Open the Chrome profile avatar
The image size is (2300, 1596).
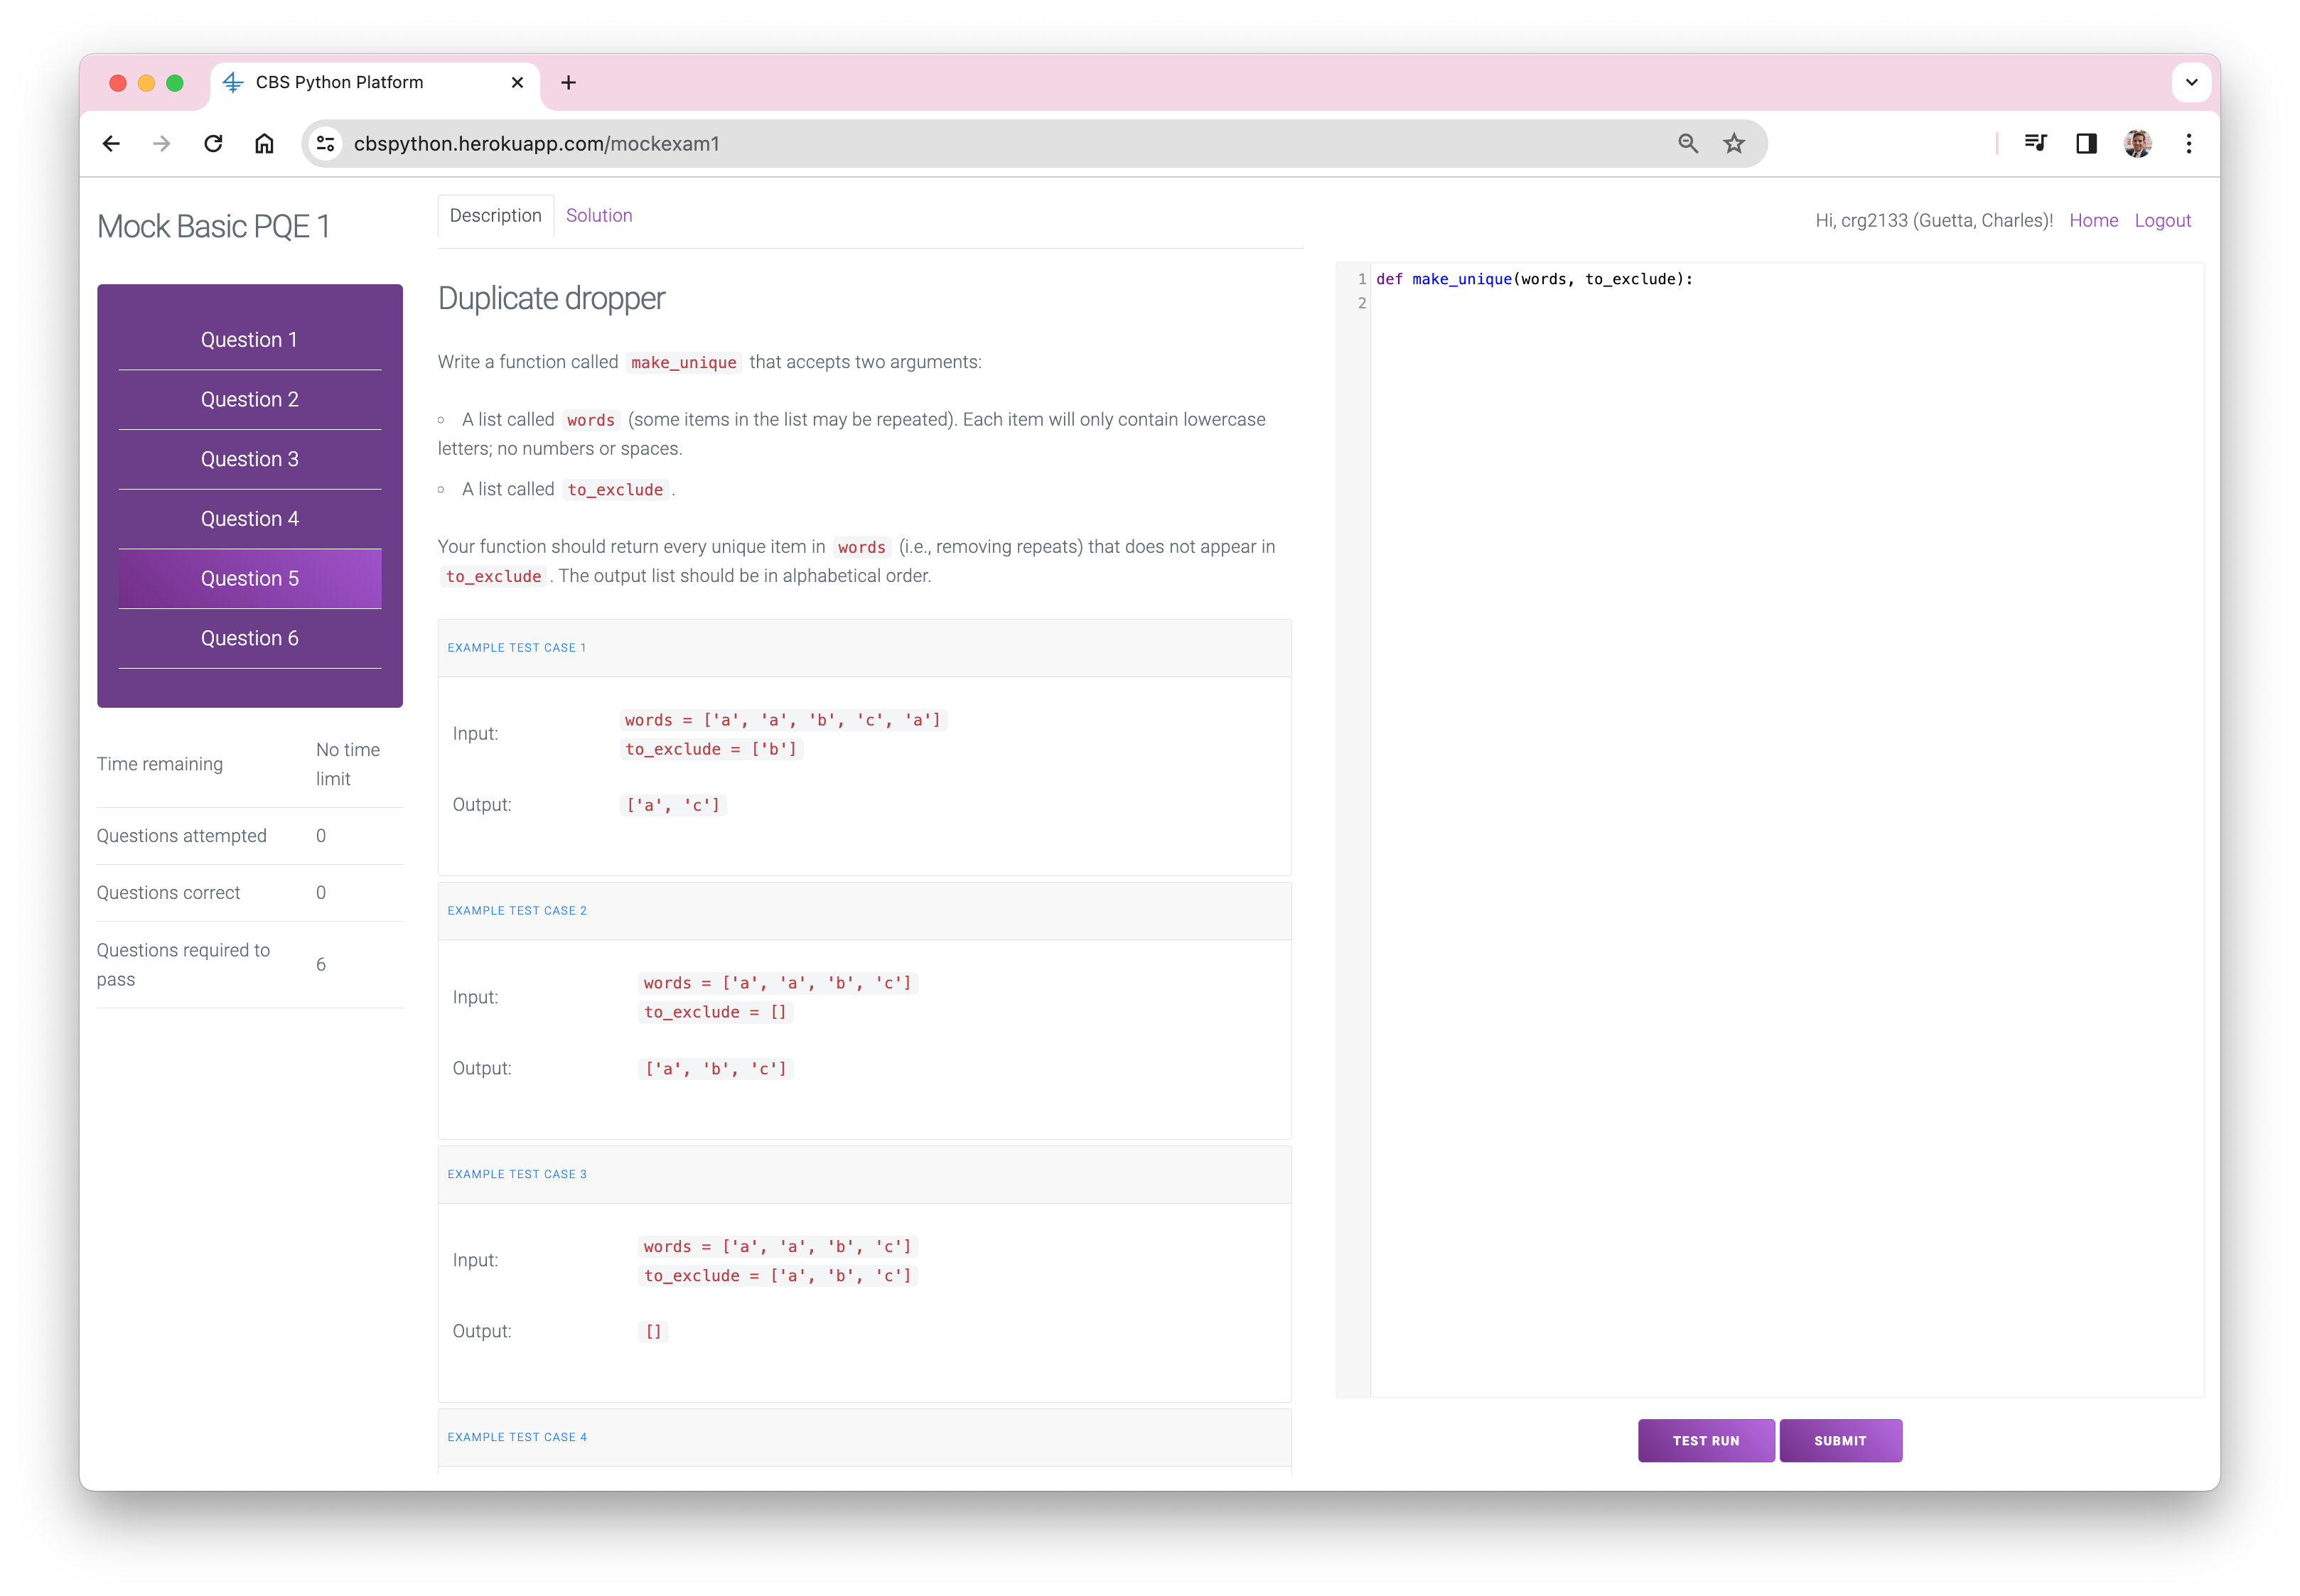click(x=2137, y=144)
